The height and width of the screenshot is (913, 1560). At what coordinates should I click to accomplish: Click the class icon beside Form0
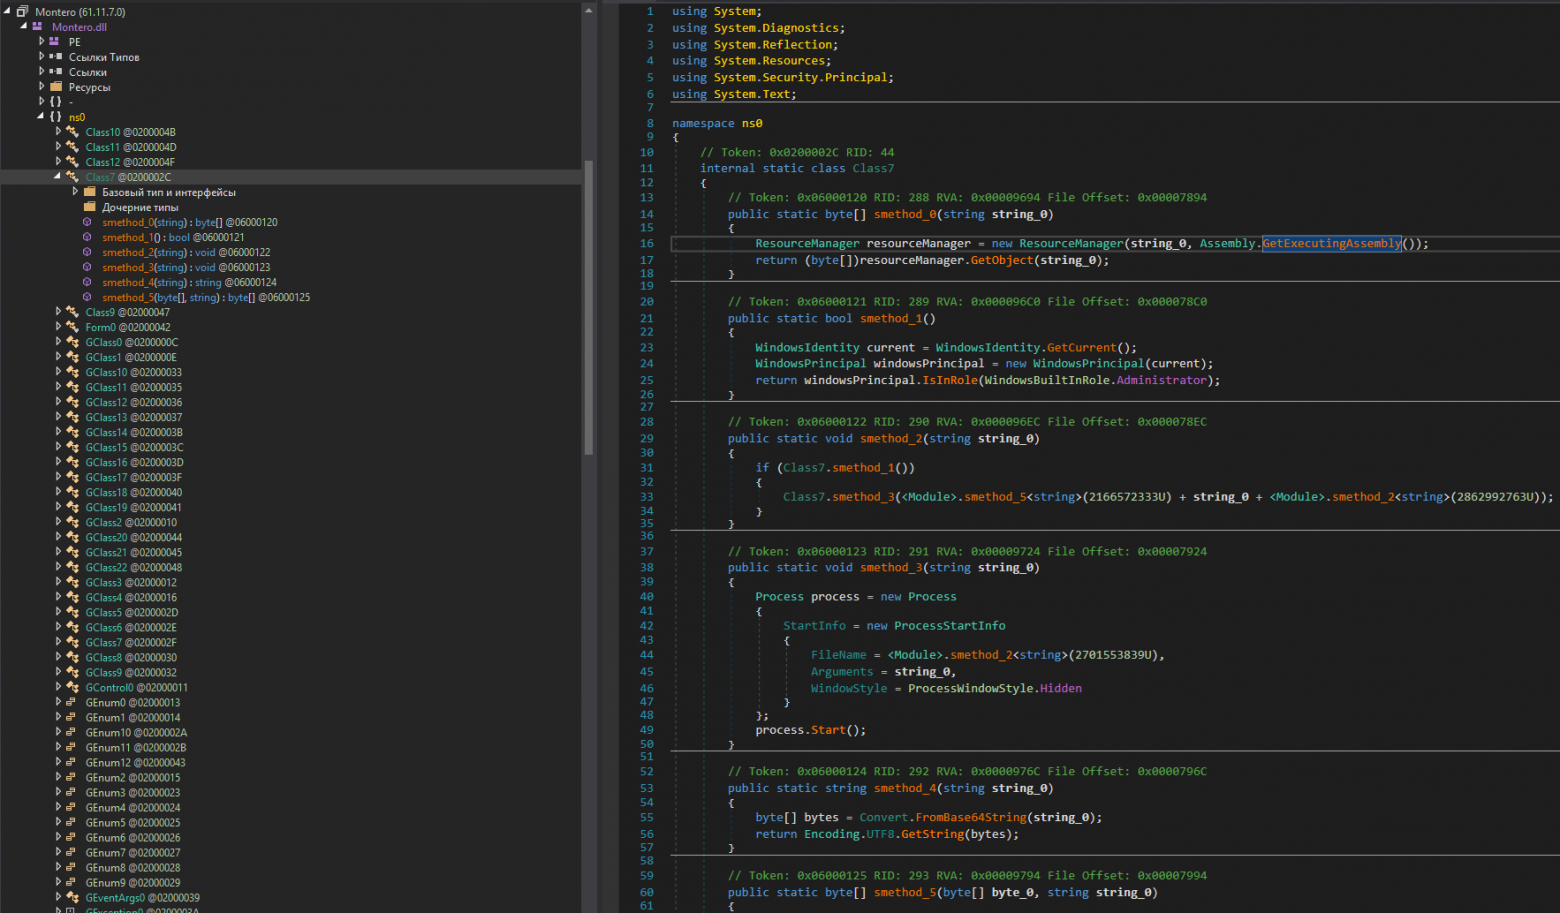tap(72, 327)
